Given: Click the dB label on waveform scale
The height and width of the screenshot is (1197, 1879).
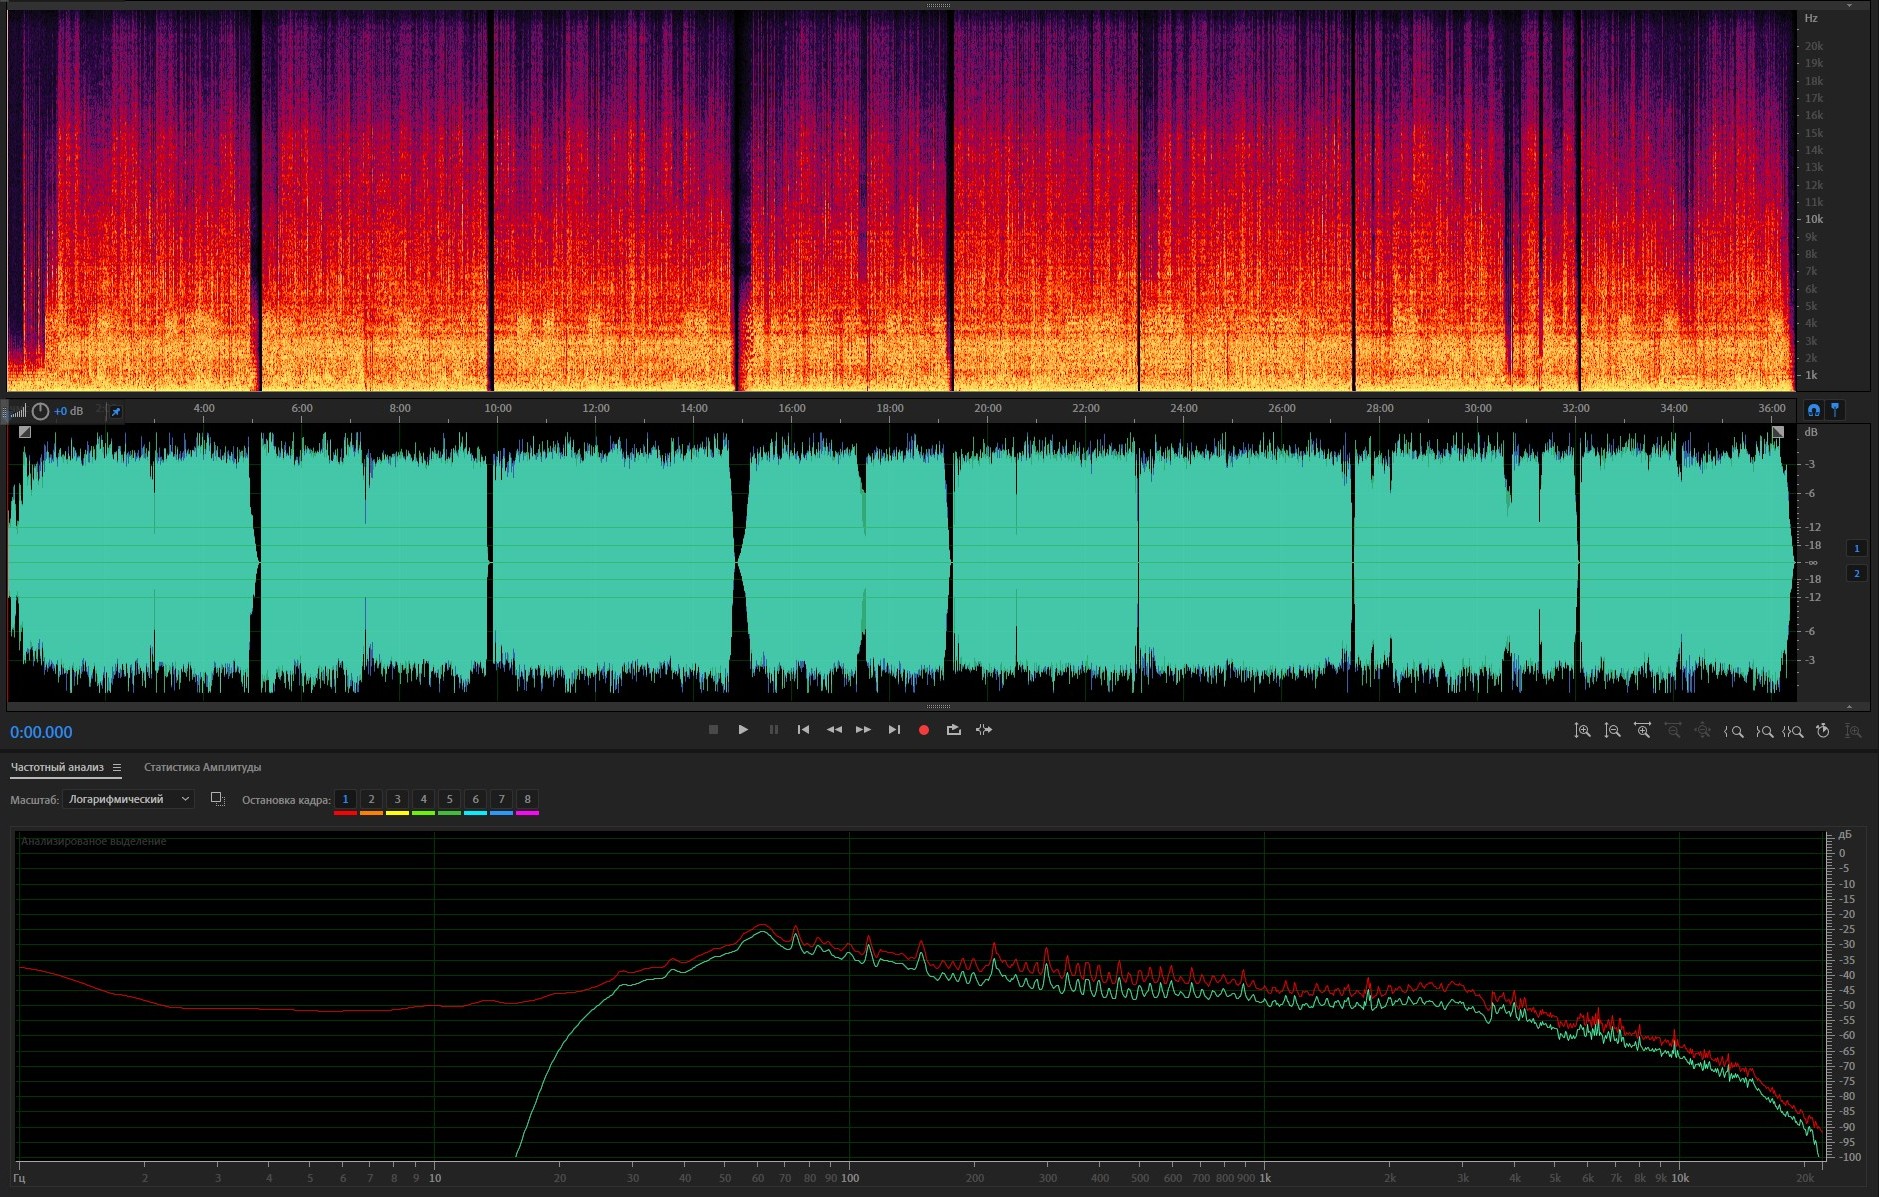Looking at the screenshot, I should point(1811,432).
